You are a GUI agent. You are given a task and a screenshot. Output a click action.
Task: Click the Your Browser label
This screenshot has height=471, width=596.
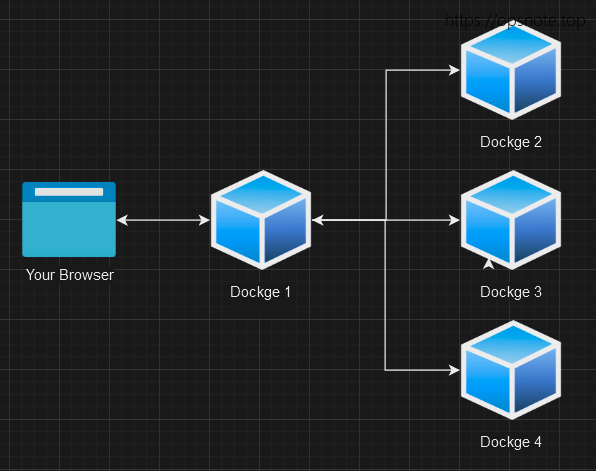tap(70, 275)
